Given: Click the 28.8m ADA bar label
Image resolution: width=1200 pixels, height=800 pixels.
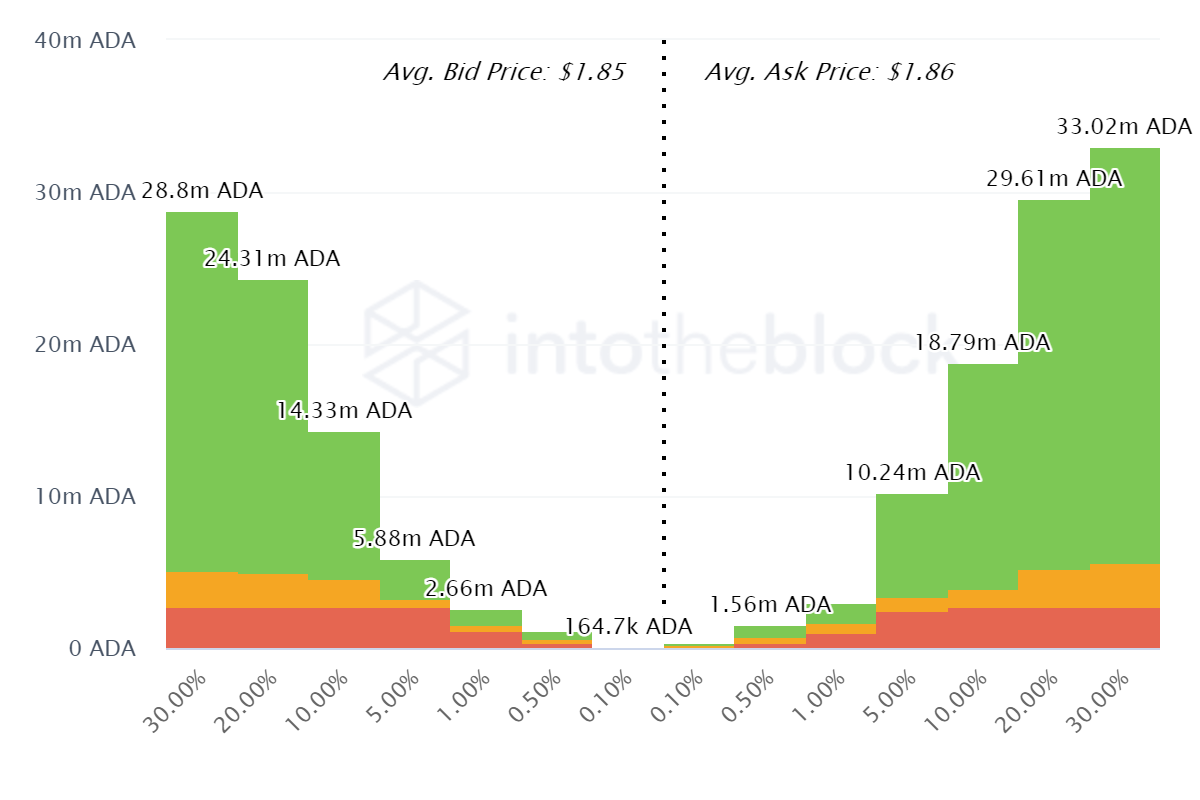Looking at the screenshot, I should (202, 190).
